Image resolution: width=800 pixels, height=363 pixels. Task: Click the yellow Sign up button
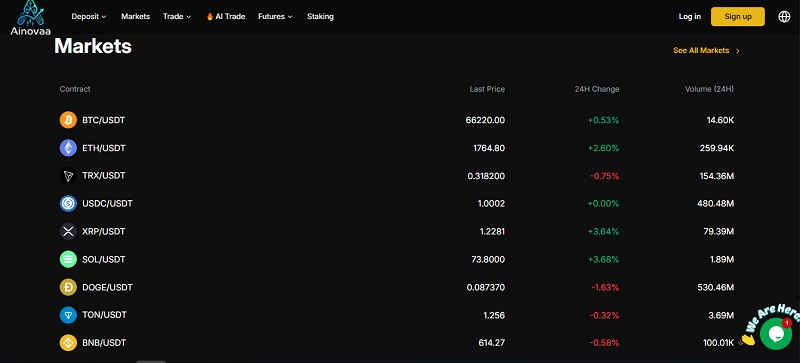738,16
